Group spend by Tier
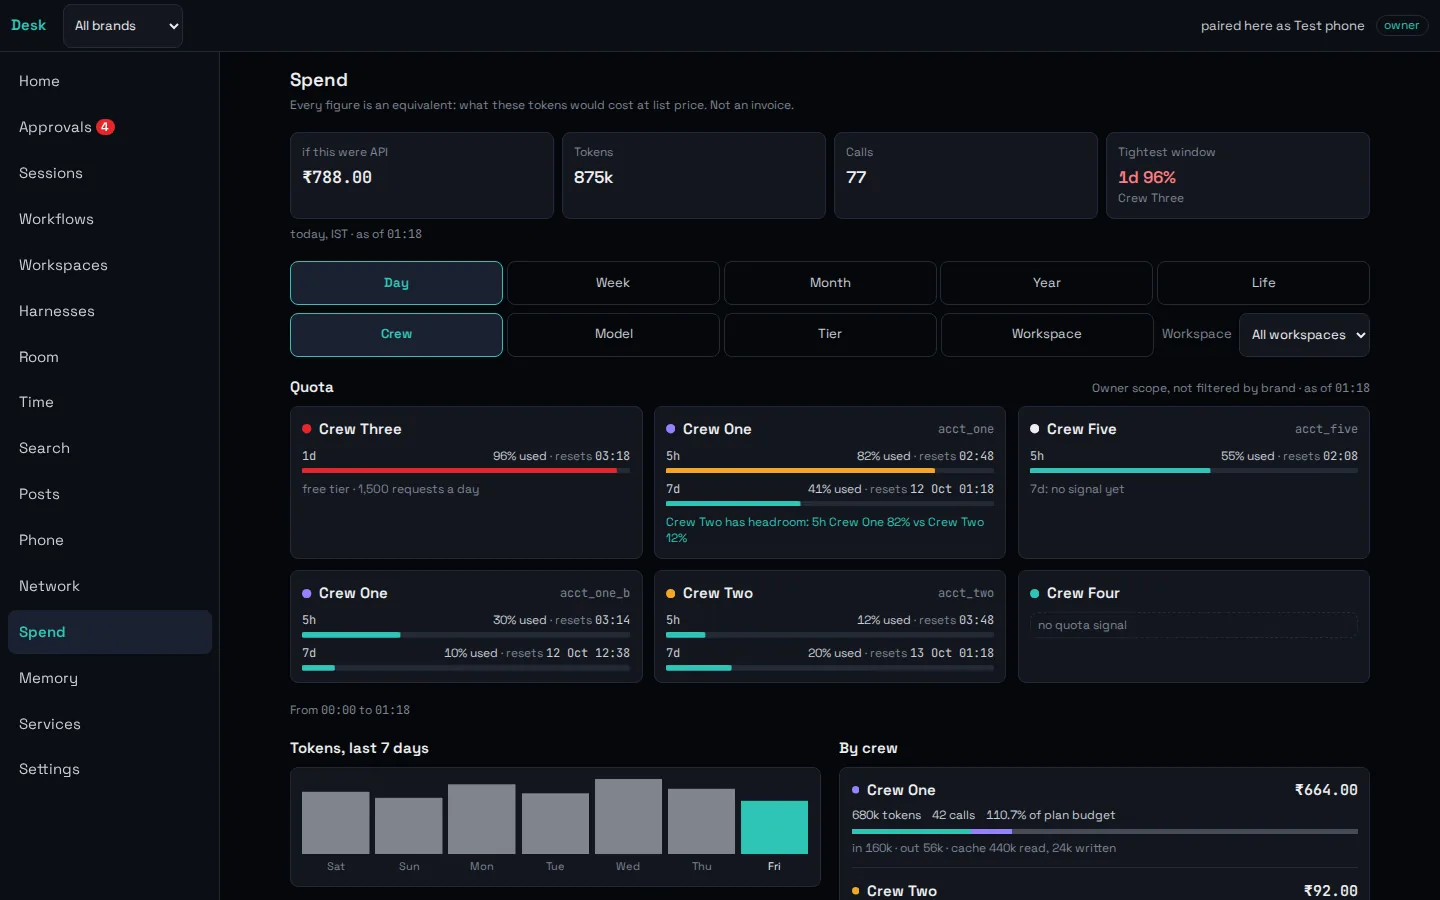Screen dimensions: 1440x900 (830, 334)
